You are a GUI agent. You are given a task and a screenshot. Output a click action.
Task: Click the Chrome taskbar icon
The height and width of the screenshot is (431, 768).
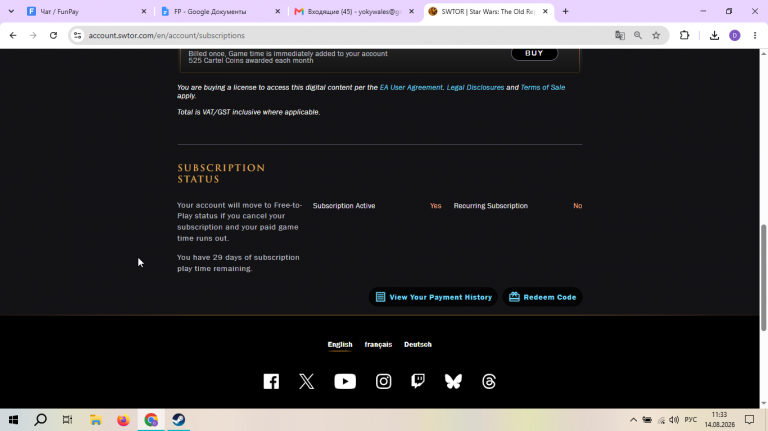(x=151, y=420)
